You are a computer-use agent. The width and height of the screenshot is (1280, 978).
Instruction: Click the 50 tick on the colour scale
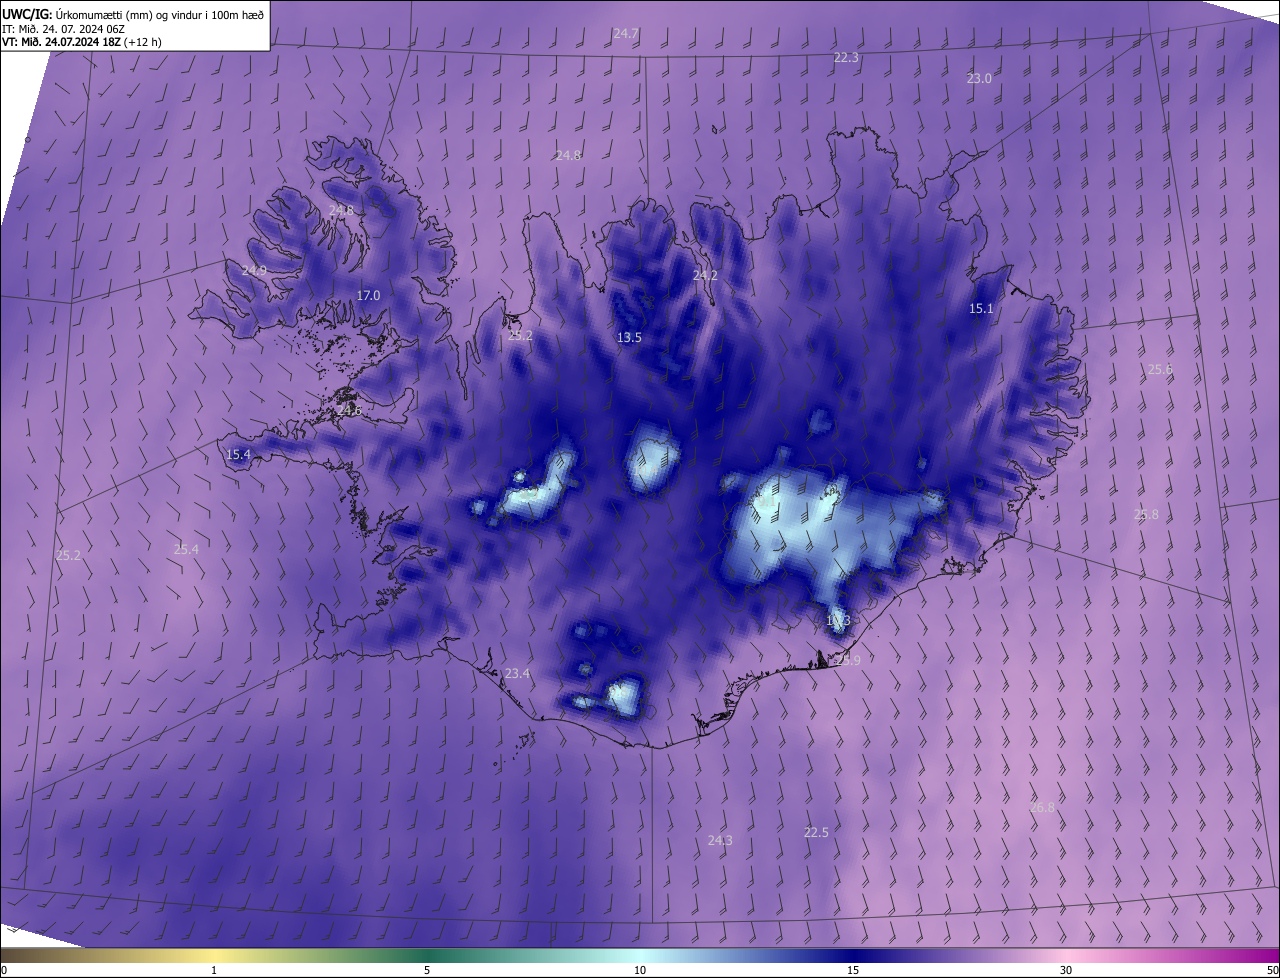click(x=1272, y=970)
